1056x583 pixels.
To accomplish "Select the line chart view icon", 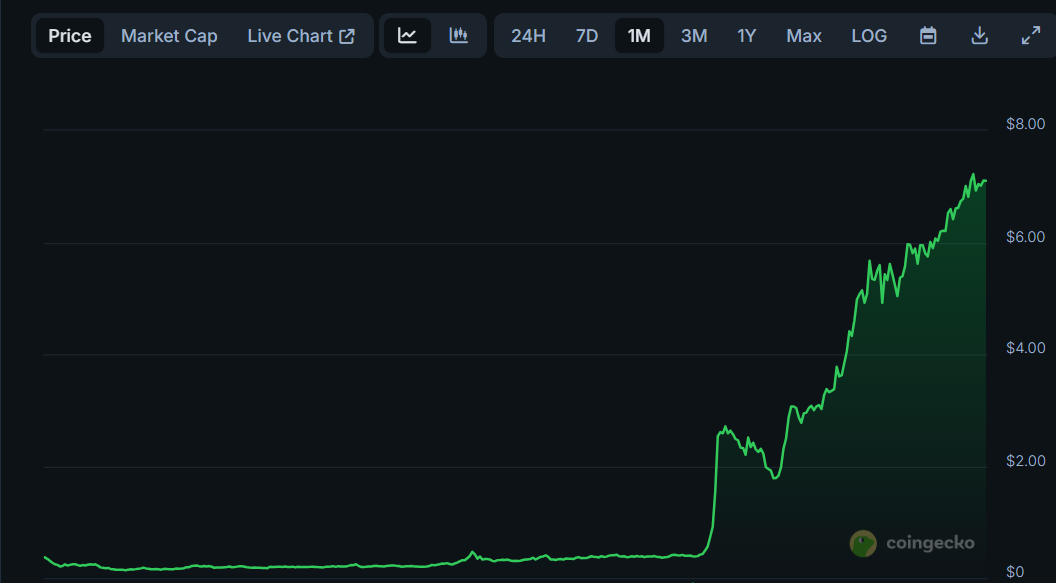I will click(407, 36).
